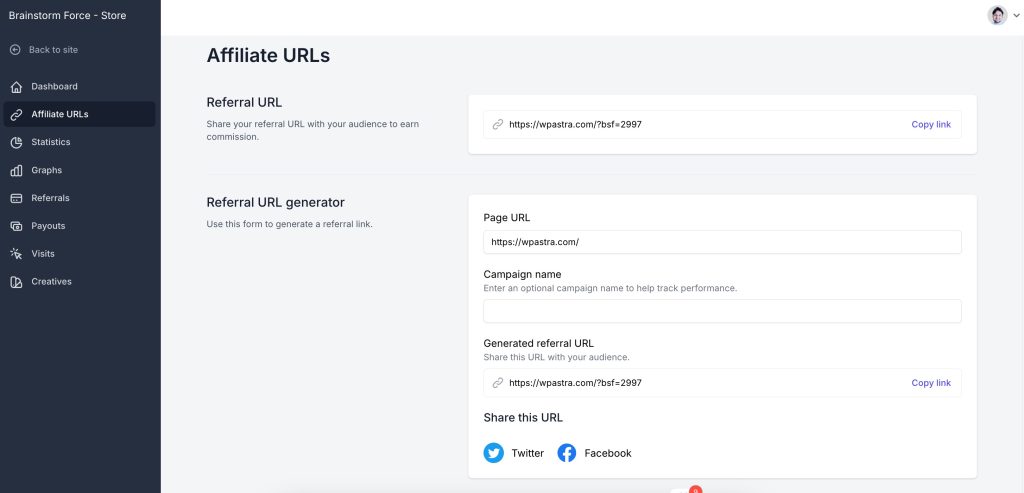Click the Visits cursor icon
Image resolution: width=1024 pixels, height=493 pixels.
[16, 254]
